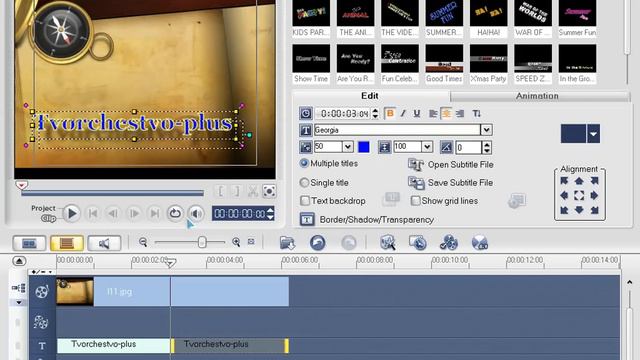
Task: Jump to the start of project
Action: point(93,213)
